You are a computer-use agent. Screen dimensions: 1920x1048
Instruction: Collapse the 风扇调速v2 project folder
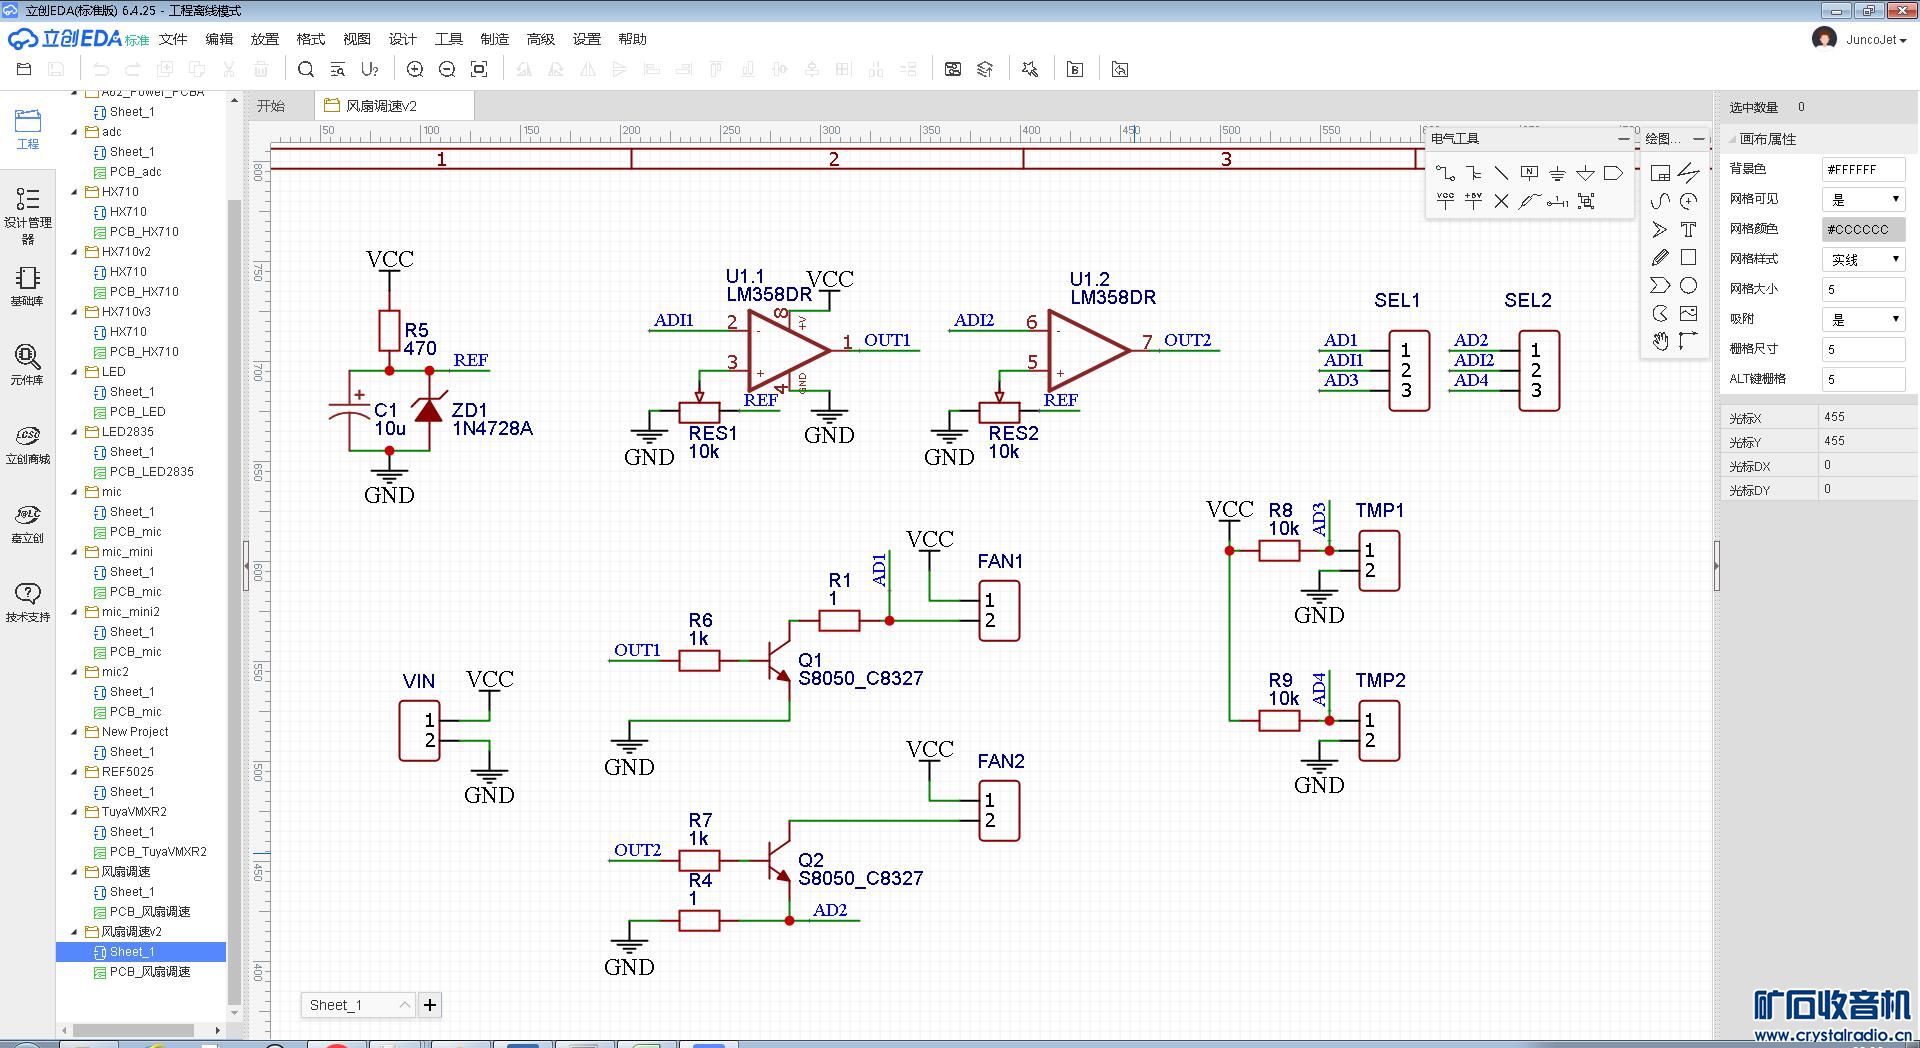(x=75, y=931)
